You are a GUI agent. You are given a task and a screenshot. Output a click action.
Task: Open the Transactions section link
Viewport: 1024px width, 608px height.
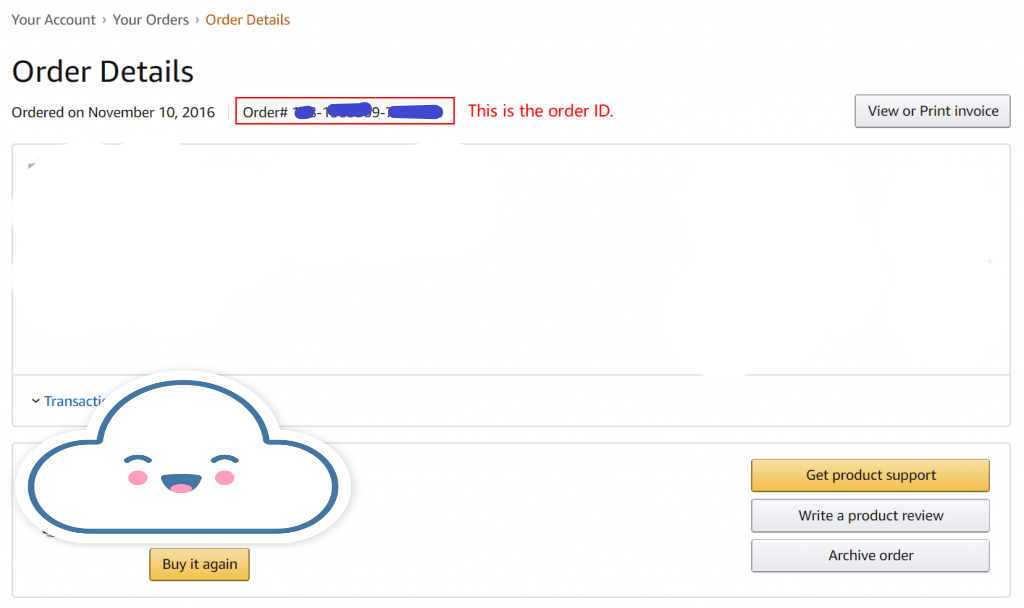(75, 401)
